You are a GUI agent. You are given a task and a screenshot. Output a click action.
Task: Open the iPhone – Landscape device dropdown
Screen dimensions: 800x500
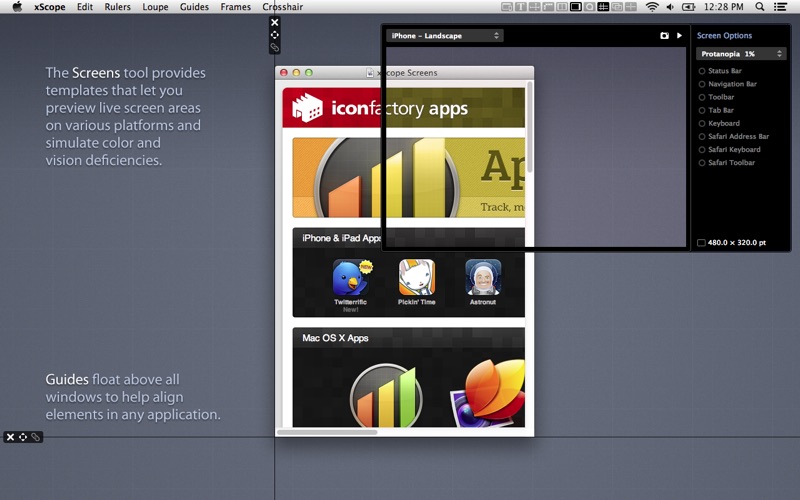click(x=445, y=36)
